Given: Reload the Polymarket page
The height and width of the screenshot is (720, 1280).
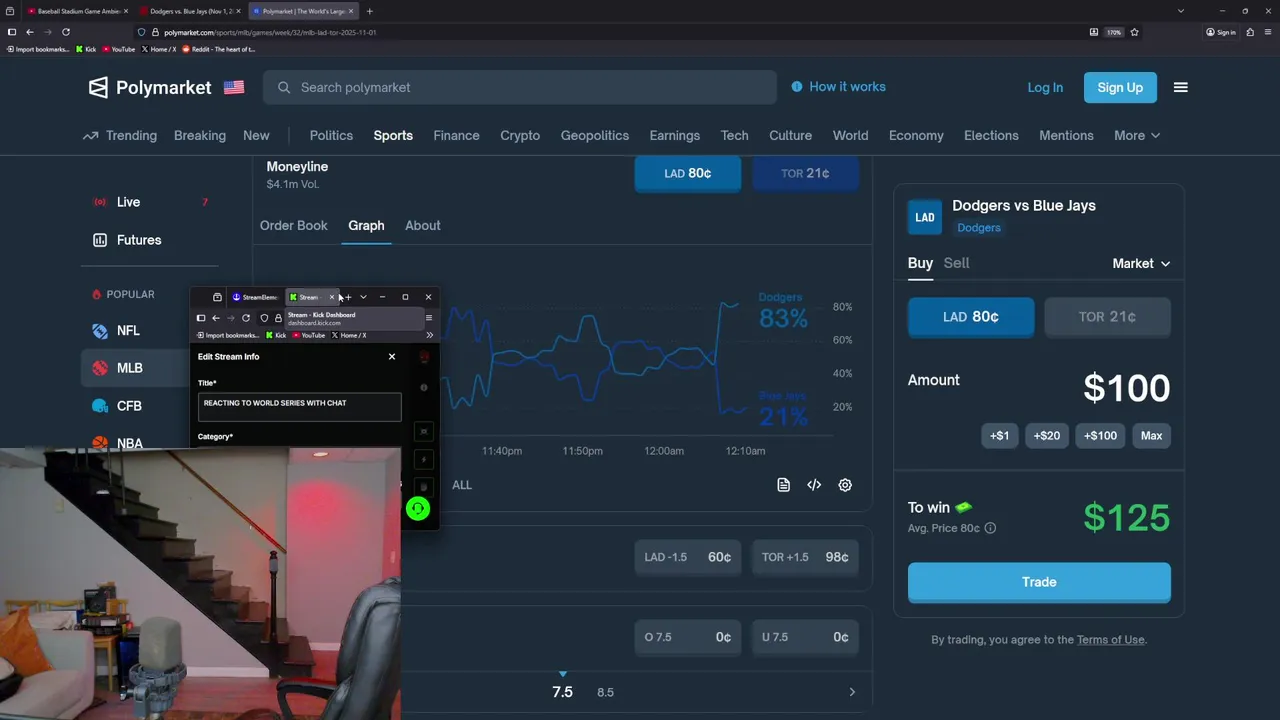Looking at the screenshot, I should 66,32.
